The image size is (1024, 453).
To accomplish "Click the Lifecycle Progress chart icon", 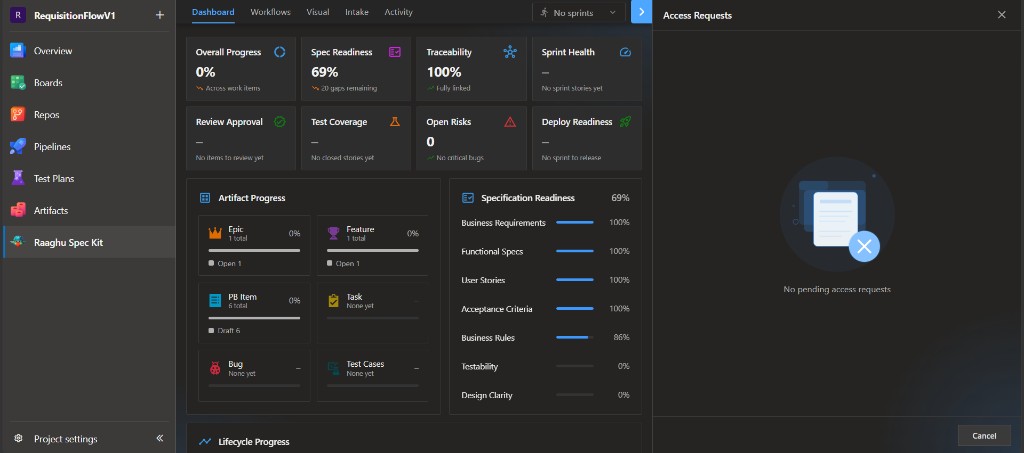I will (205, 442).
